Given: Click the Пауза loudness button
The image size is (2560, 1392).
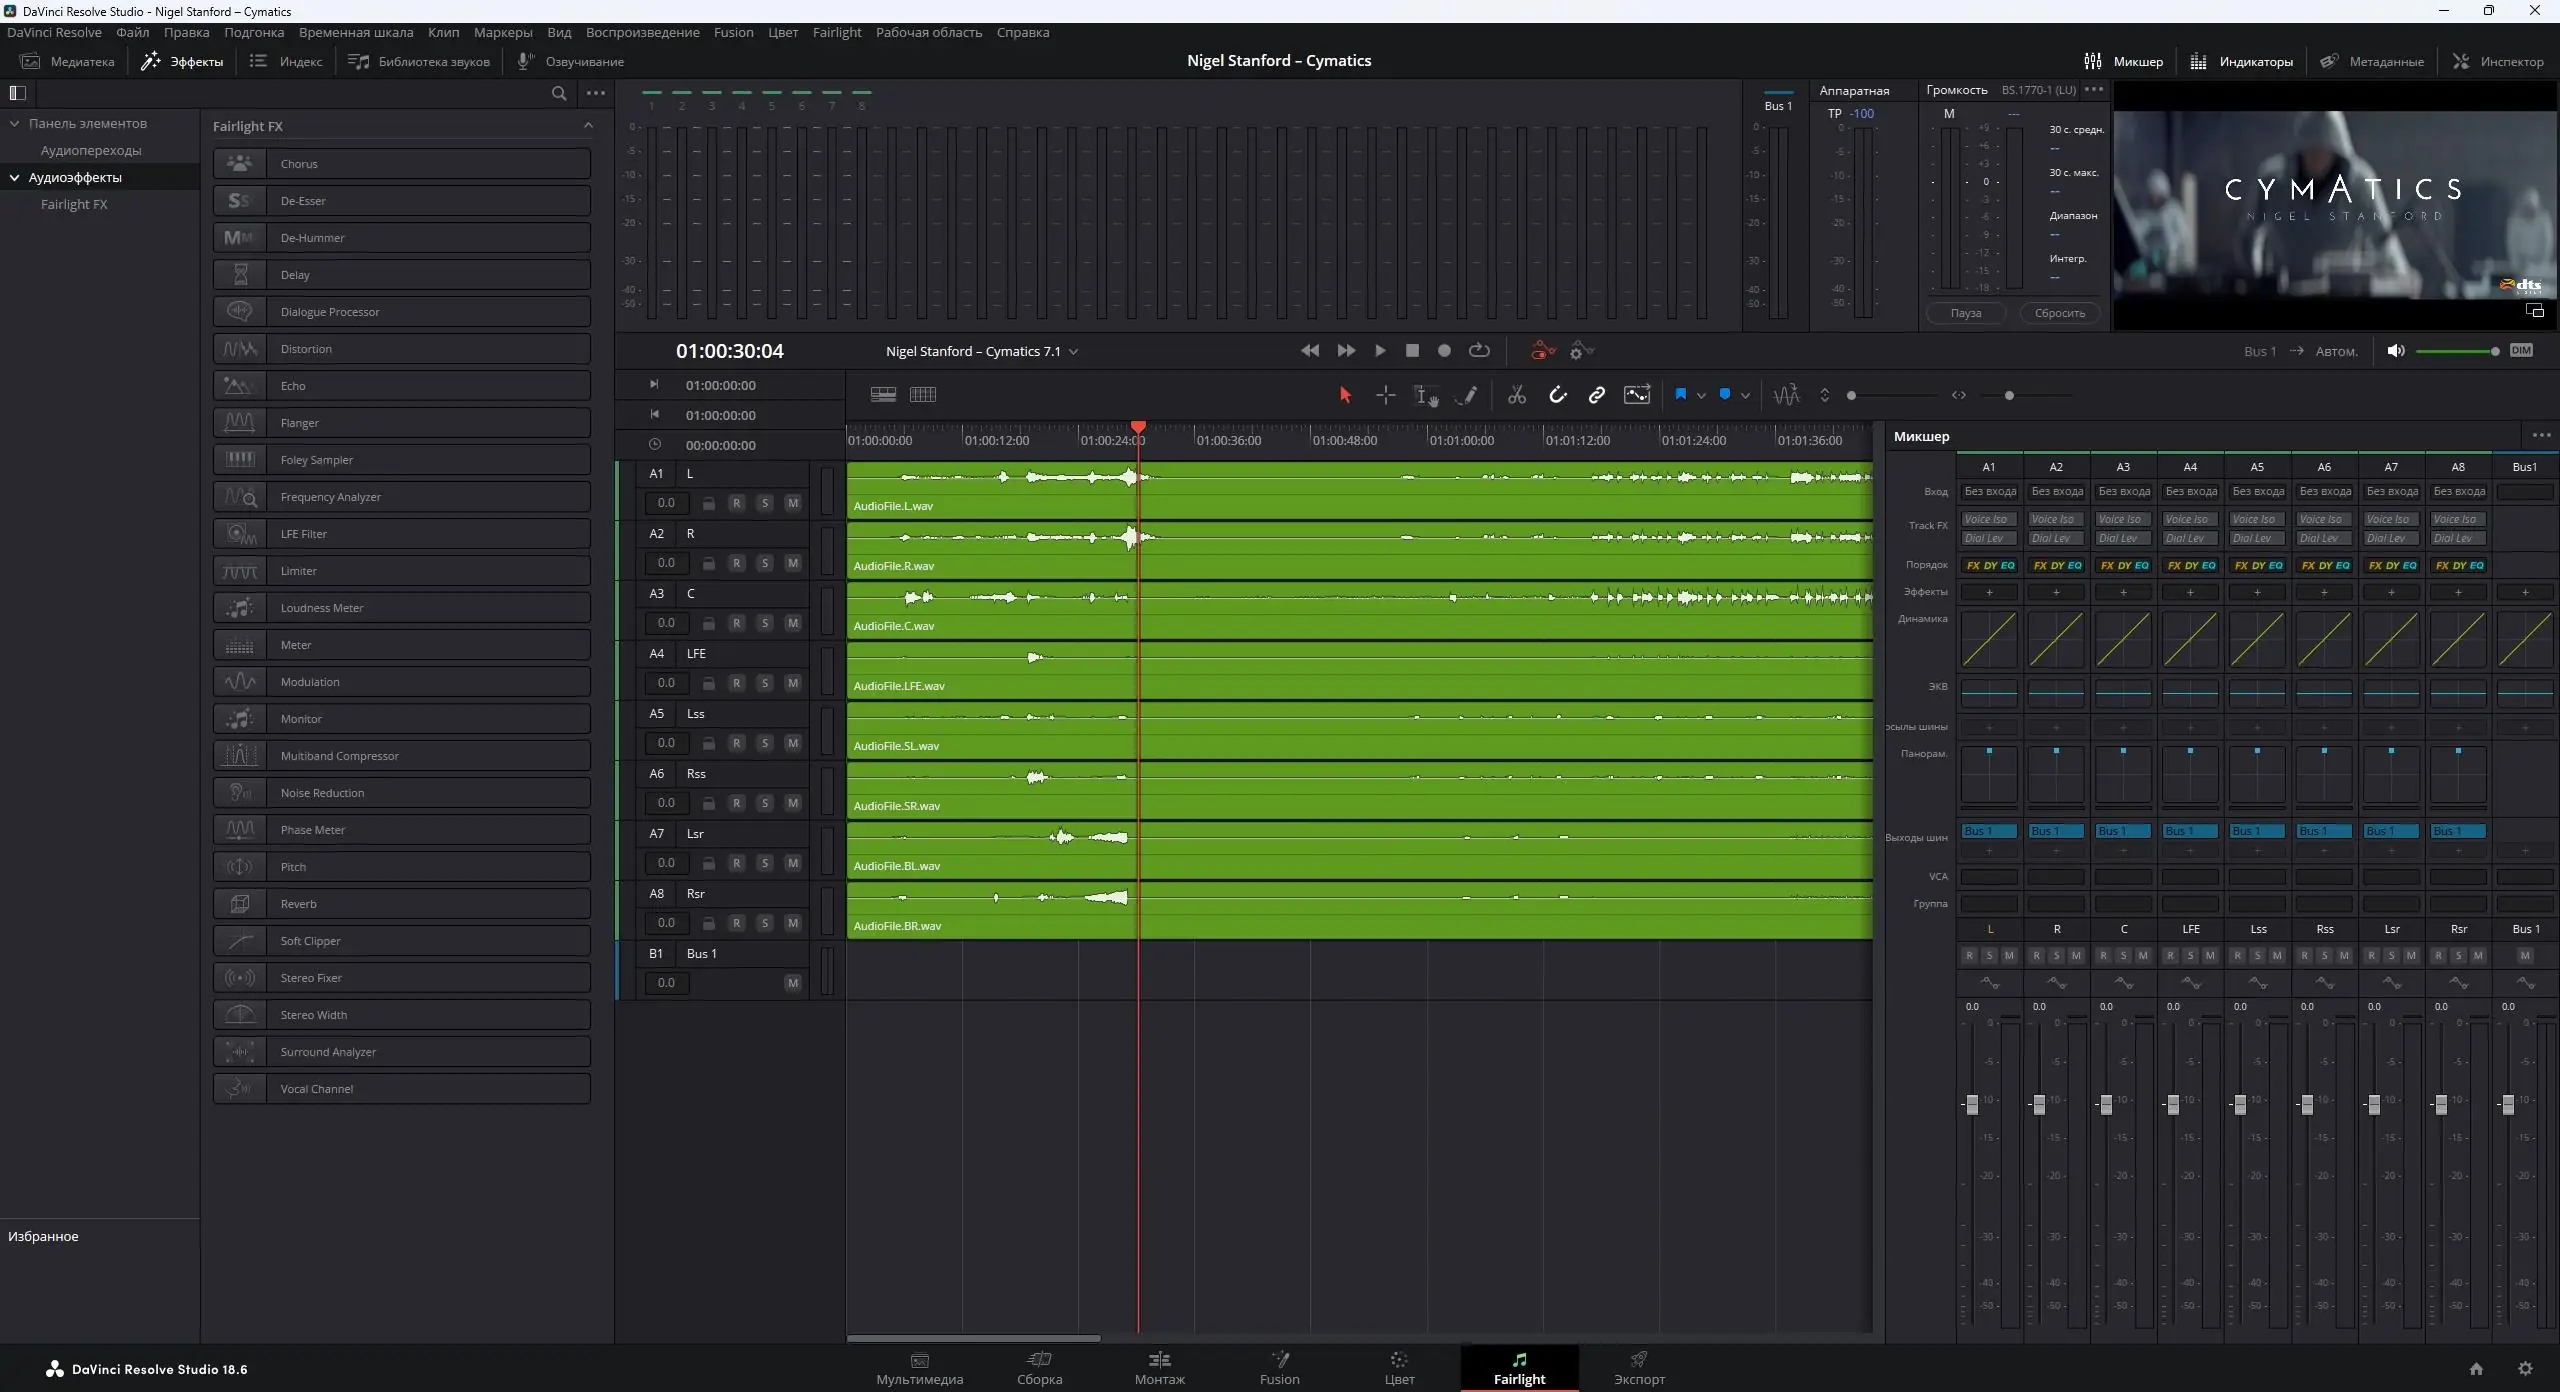Looking at the screenshot, I should (x=1965, y=313).
